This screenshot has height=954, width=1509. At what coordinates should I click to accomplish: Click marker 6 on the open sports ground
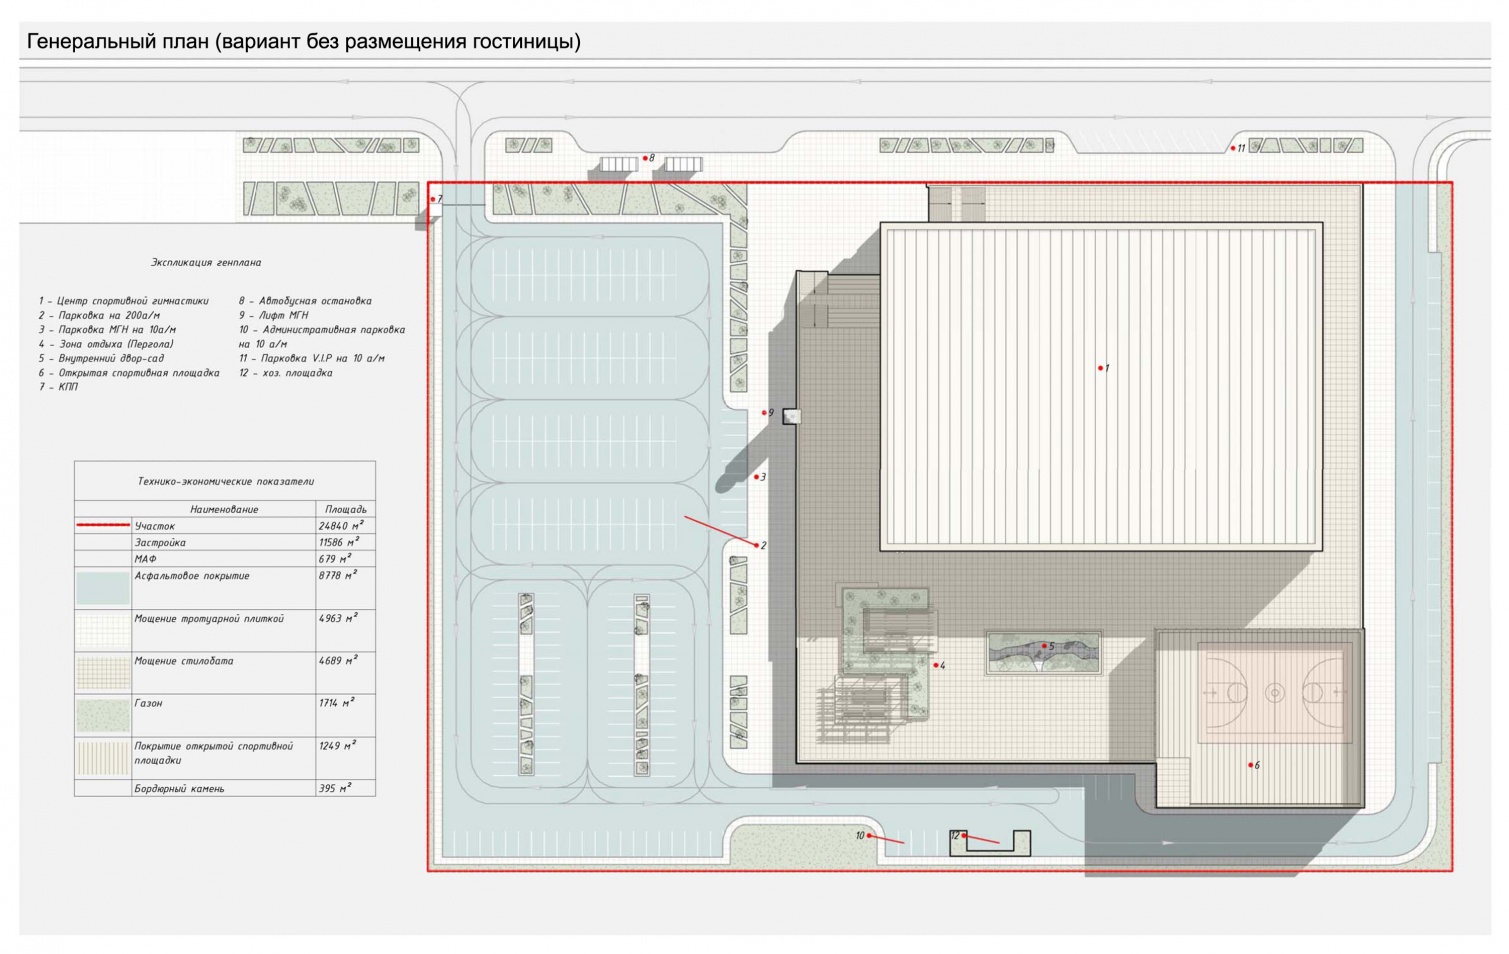click(1250, 765)
